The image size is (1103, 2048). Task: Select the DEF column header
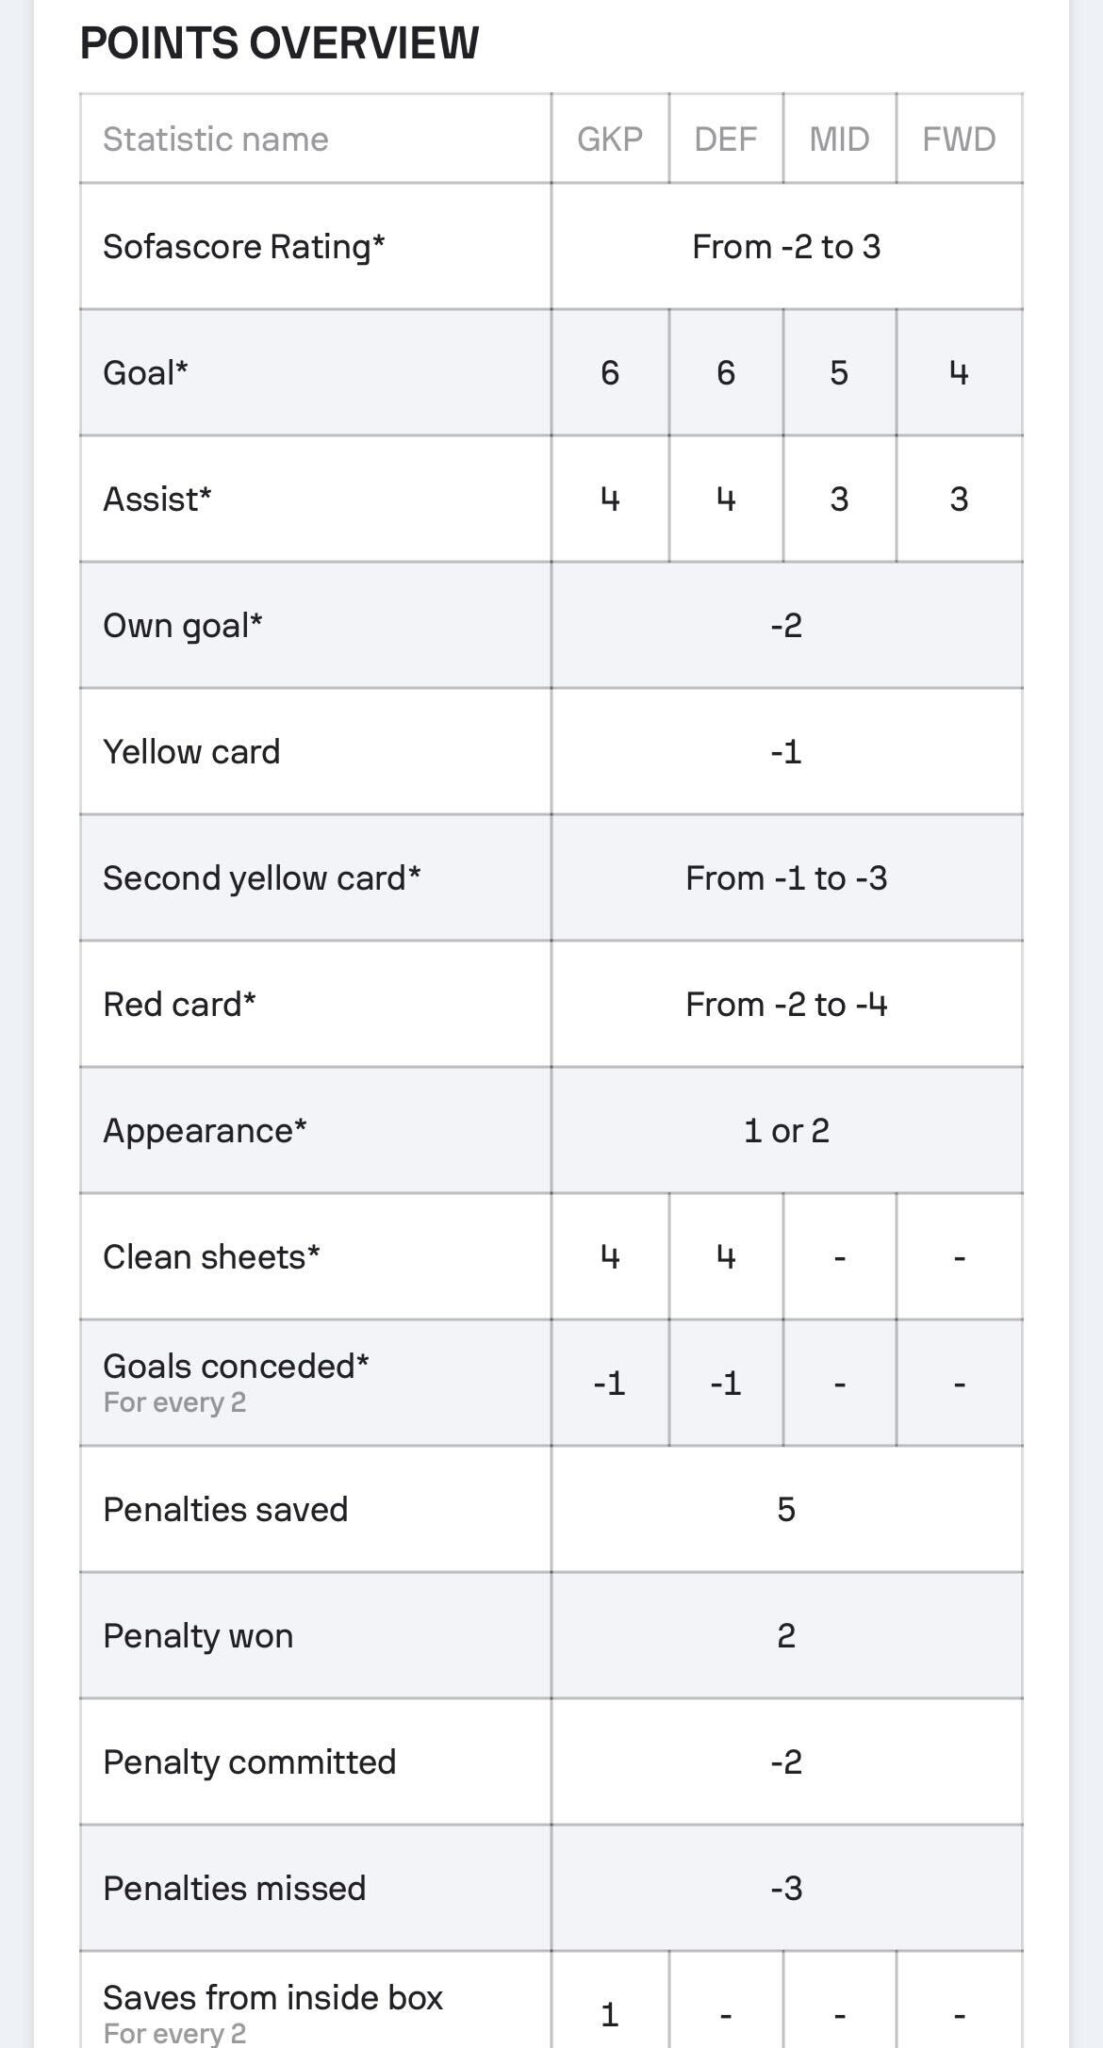coord(726,139)
